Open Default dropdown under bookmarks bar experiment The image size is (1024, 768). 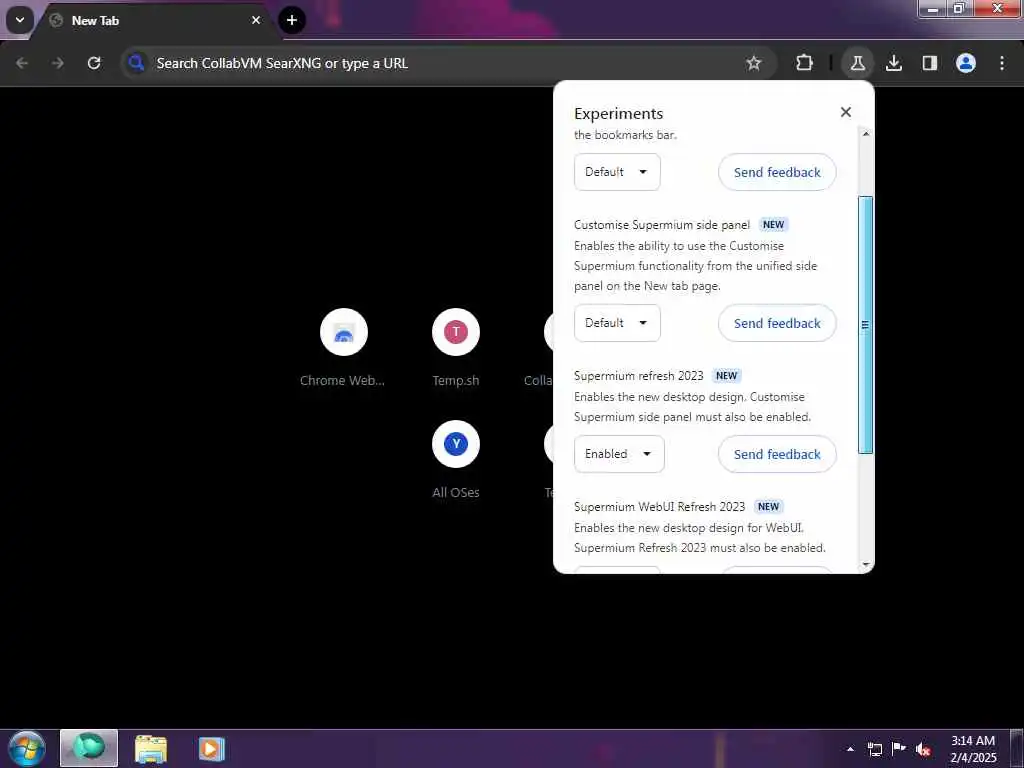click(617, 172)
